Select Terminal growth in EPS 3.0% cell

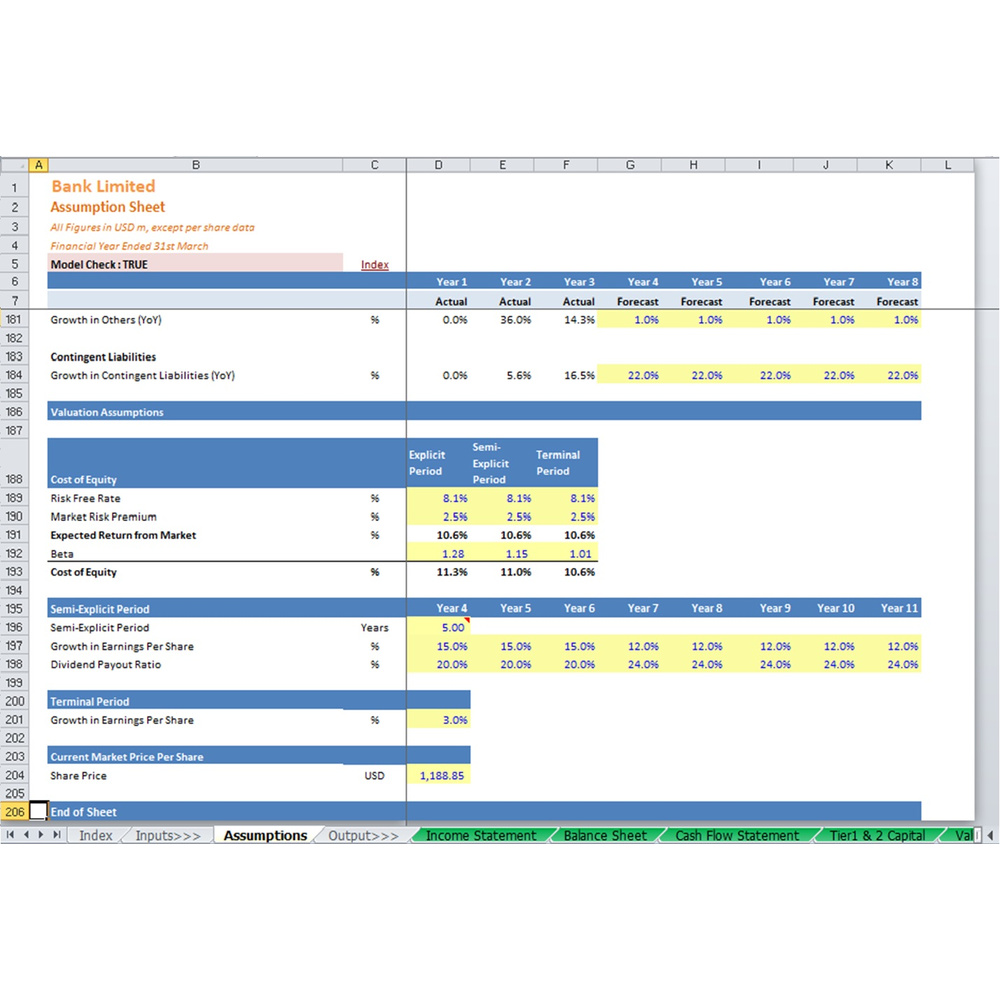(x=438, y=720)
